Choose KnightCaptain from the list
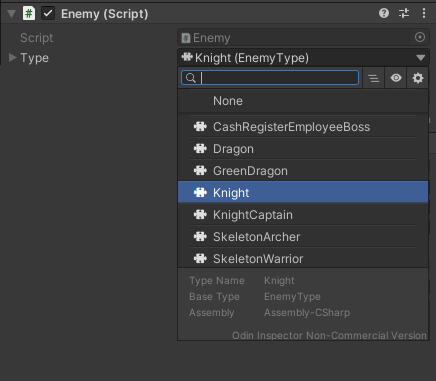Viewport: 436px width, 381px height. (303, 215)
